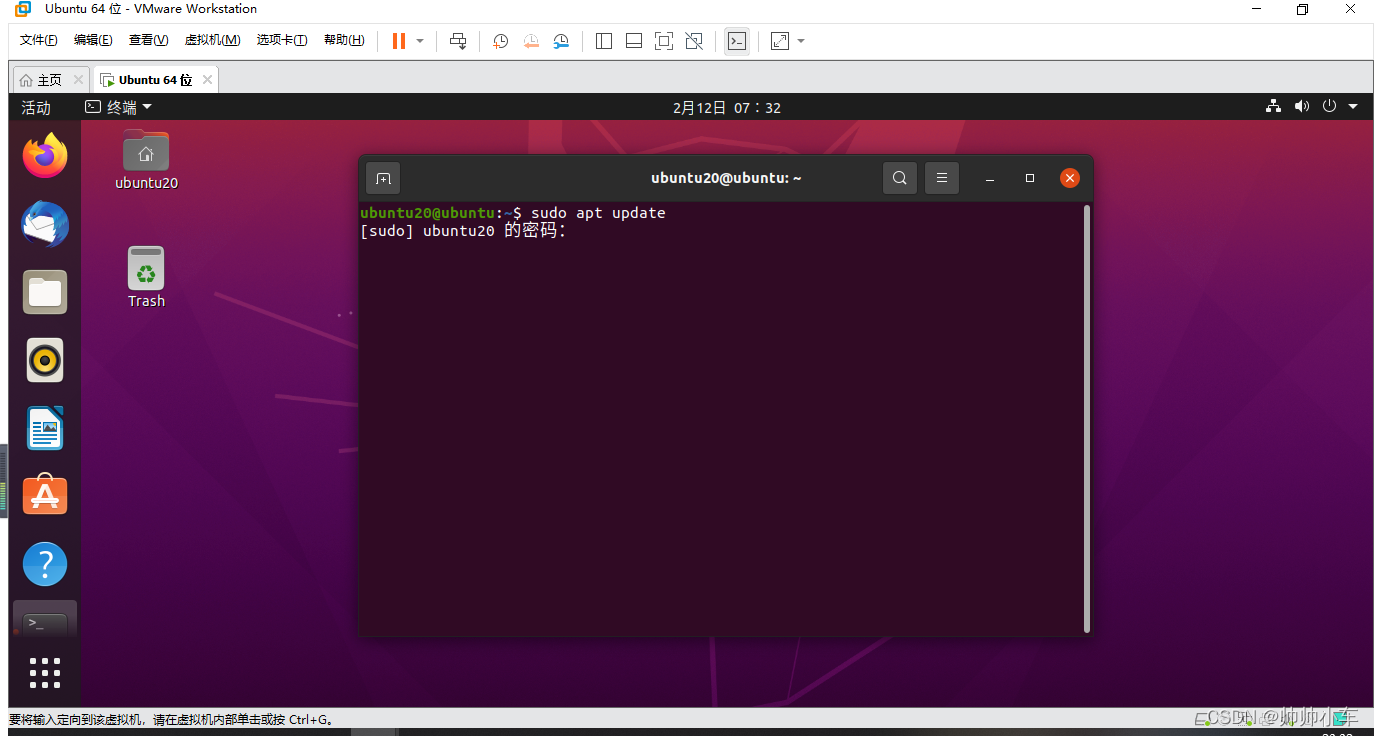
Task: Toggle the console view button in the toolbar
Action: [737, 41]
